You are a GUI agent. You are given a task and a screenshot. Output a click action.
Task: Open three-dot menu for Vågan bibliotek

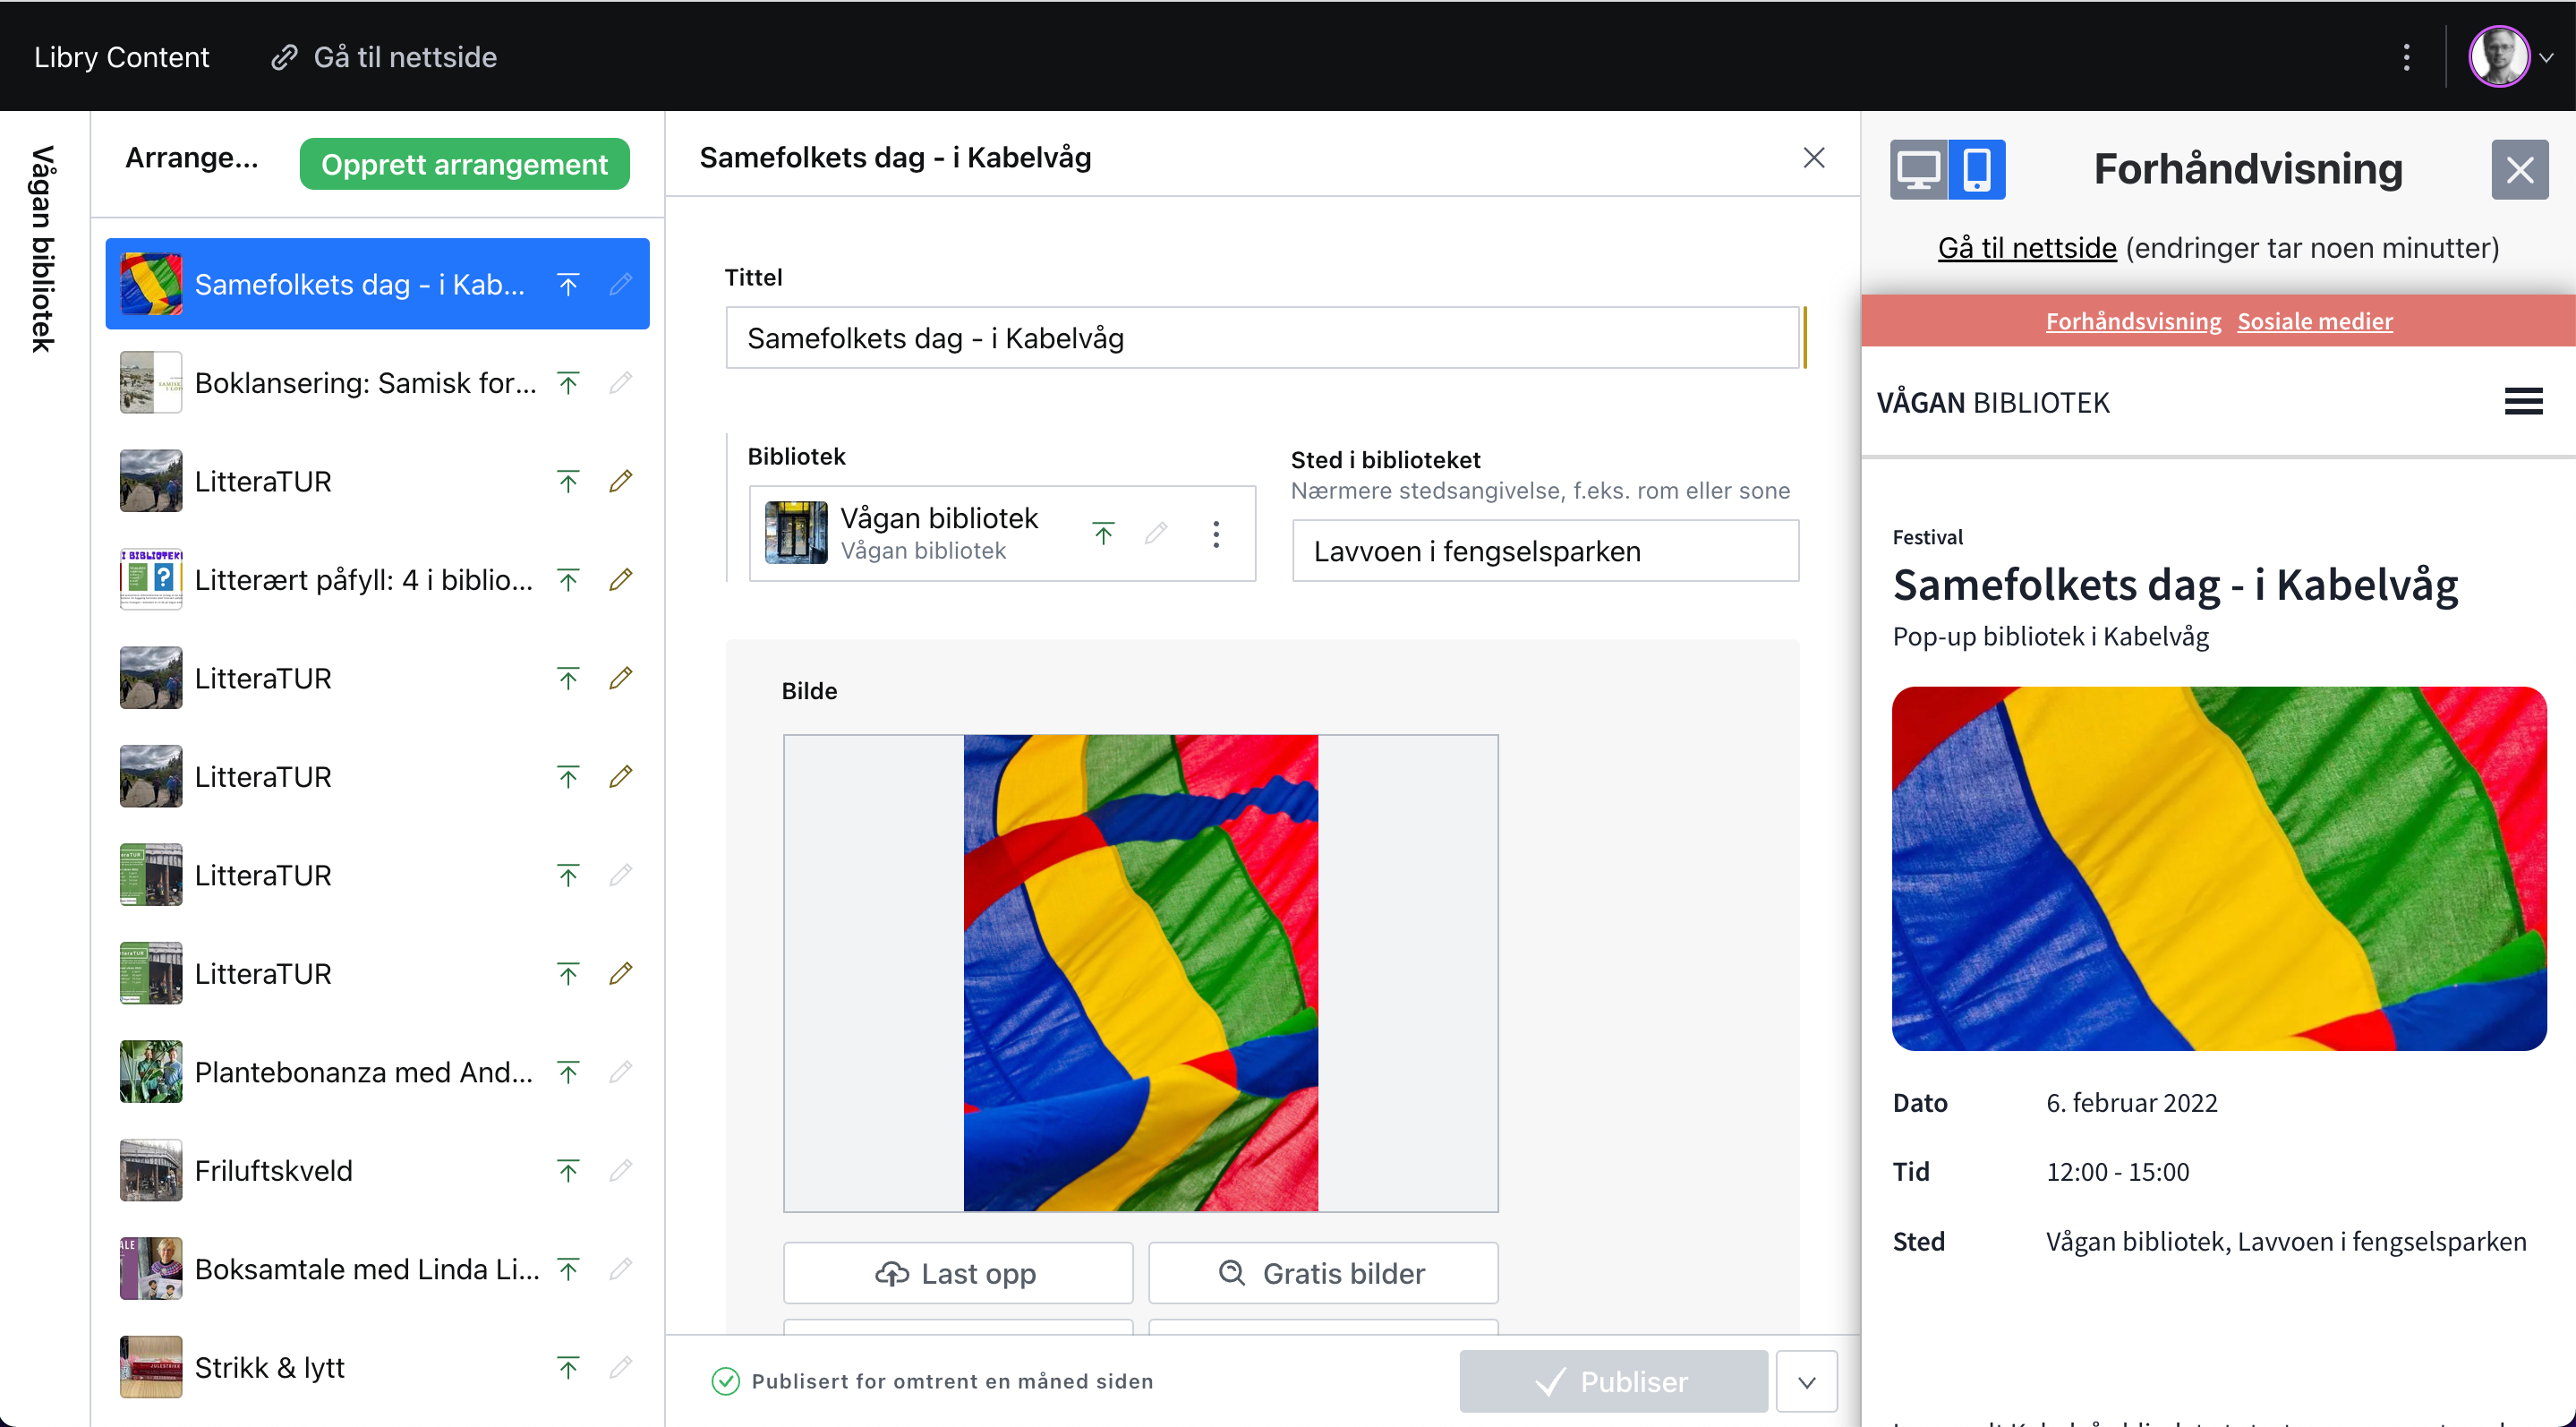(x=1215, y=534)
